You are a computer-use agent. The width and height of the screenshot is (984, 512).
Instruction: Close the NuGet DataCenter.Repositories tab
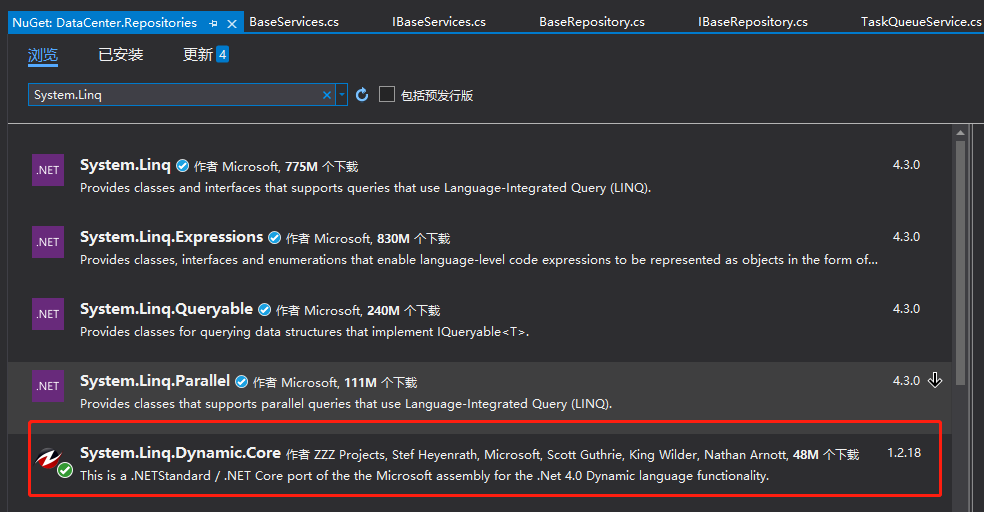pos(232,22)
